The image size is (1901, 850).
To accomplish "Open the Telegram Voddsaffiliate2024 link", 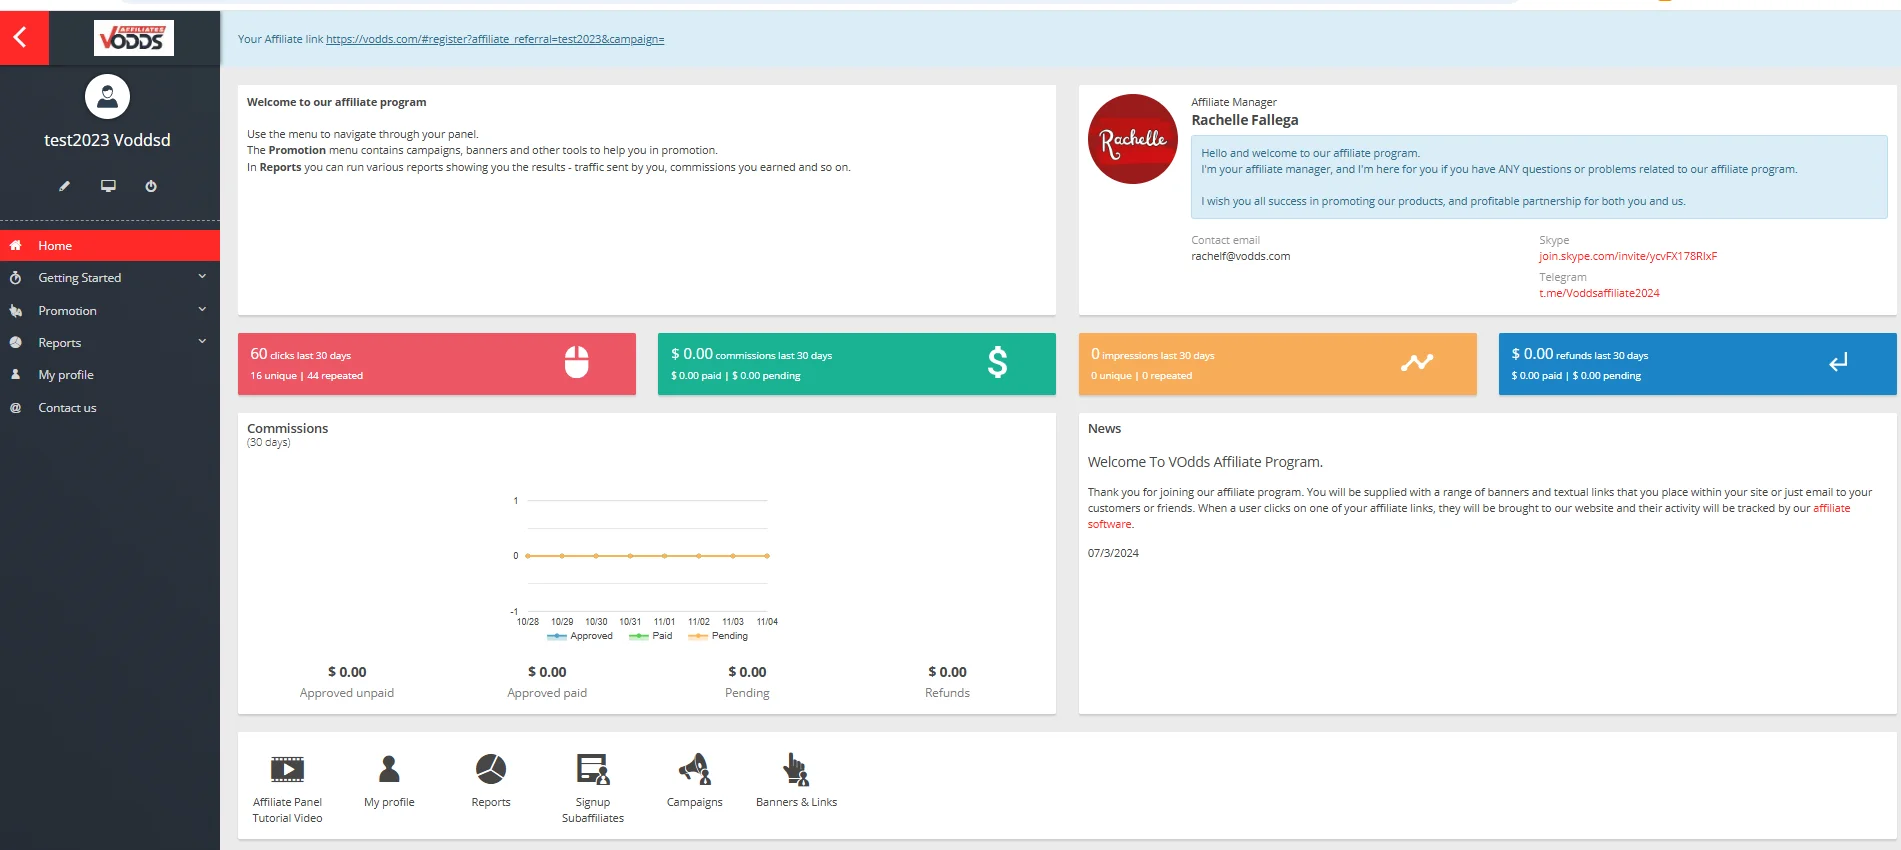I will pos(1598,294).
